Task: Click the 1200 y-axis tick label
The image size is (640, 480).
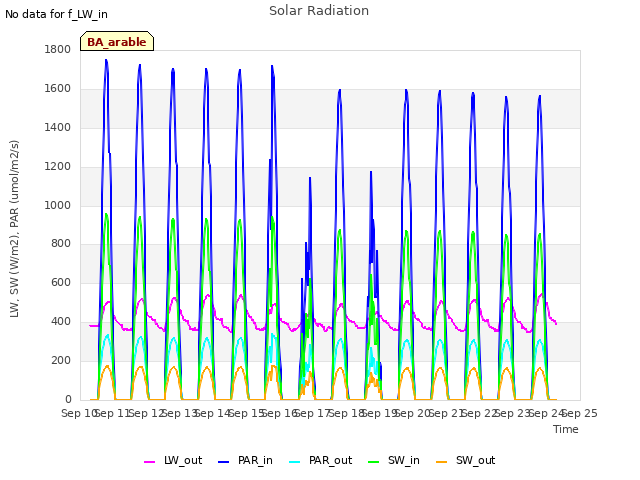Action: pos(58,167)
